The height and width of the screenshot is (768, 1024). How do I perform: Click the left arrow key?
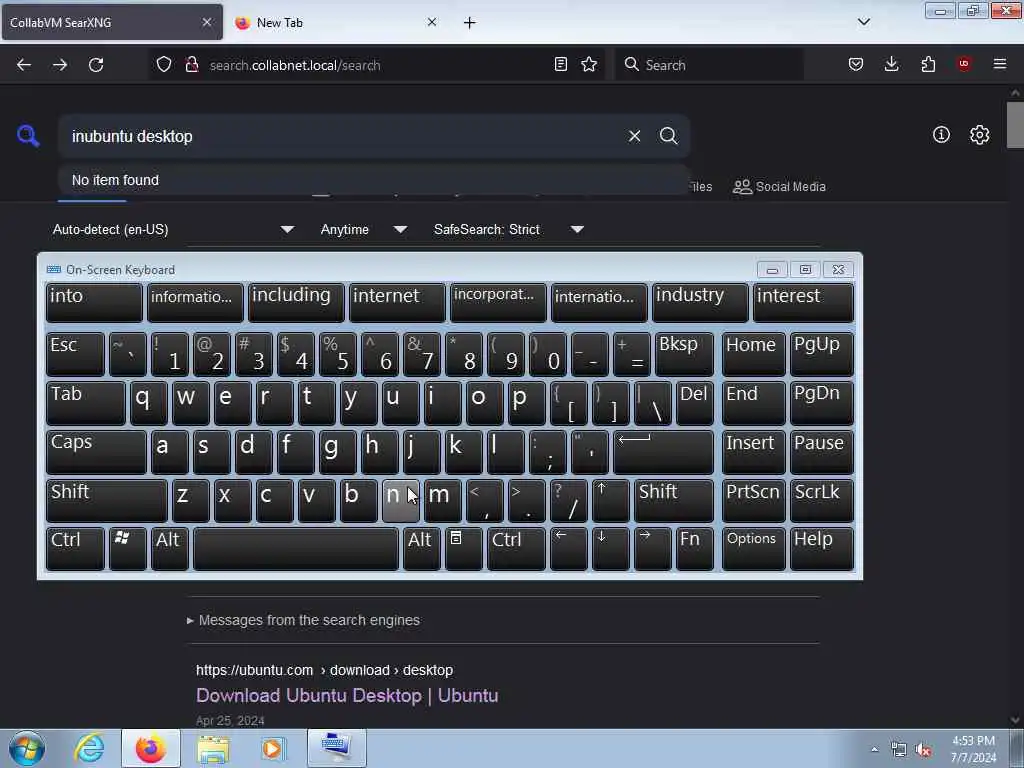pyautogui.click(x=569, y=549)
